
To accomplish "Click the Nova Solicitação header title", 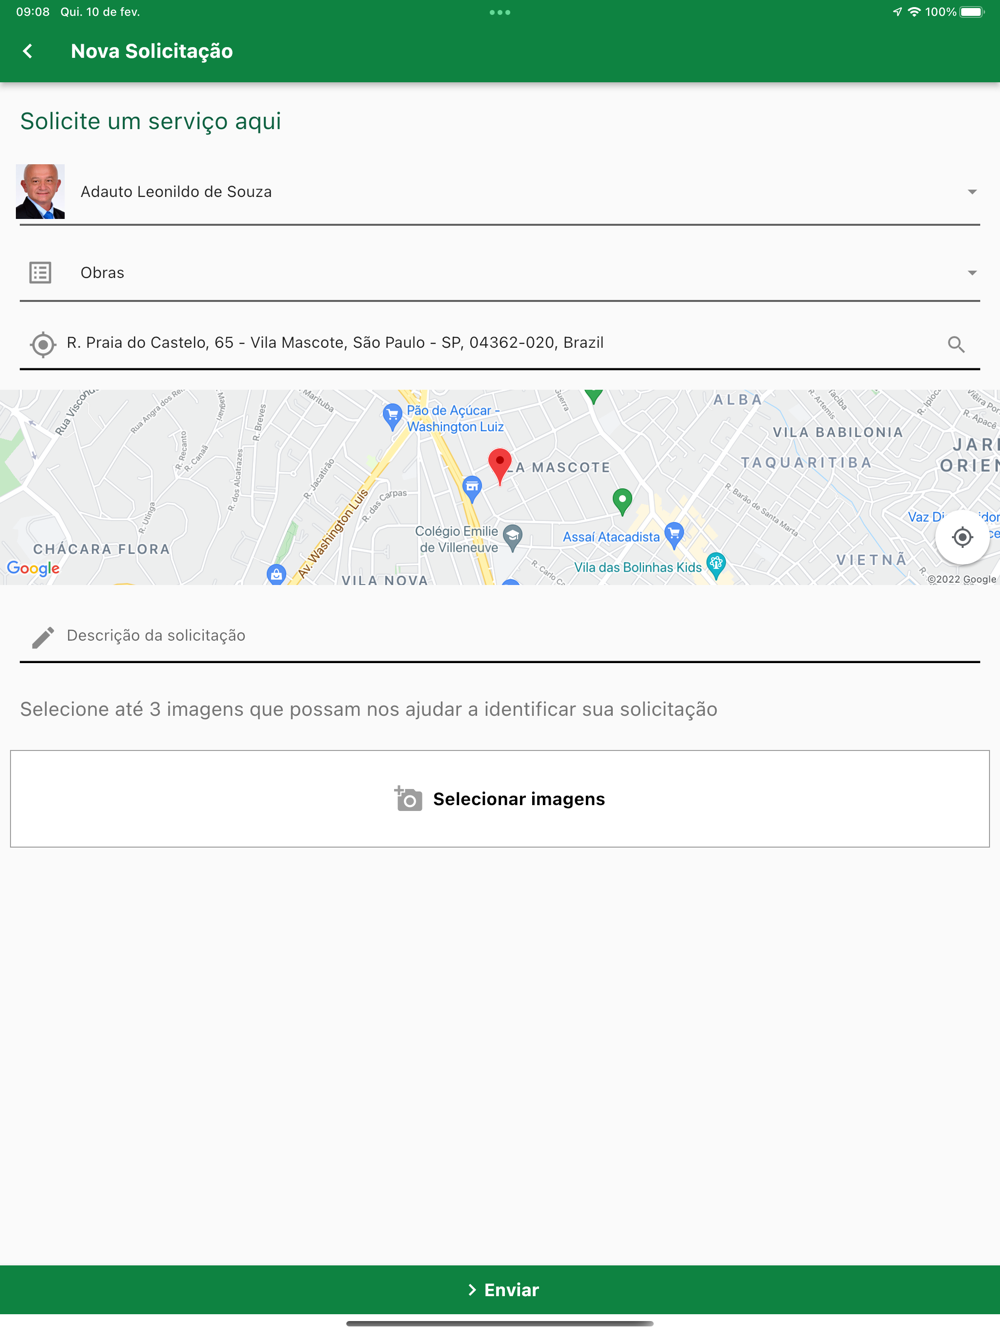I will click(151, 51).
